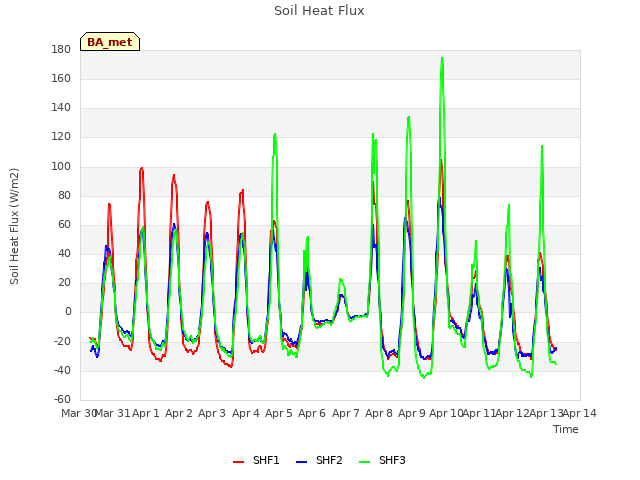
Task: Click the Apr 8 x-axis date label
Action: pos(379,413)
